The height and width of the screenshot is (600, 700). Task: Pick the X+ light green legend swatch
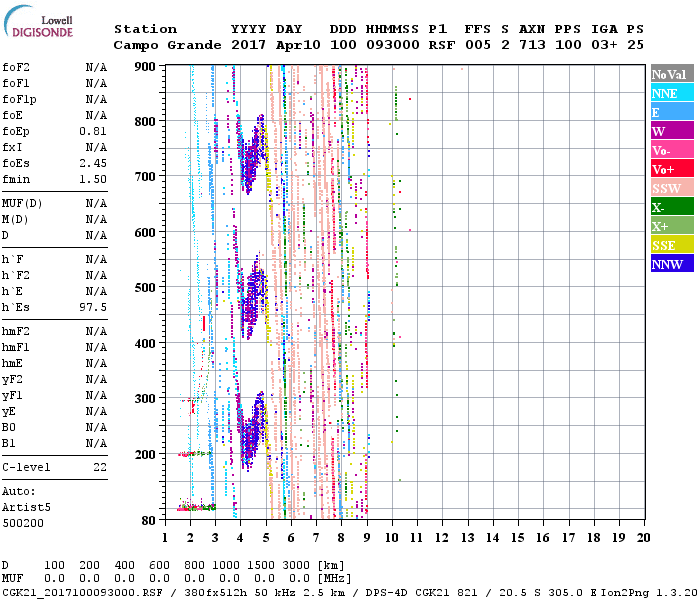(671, 226)
